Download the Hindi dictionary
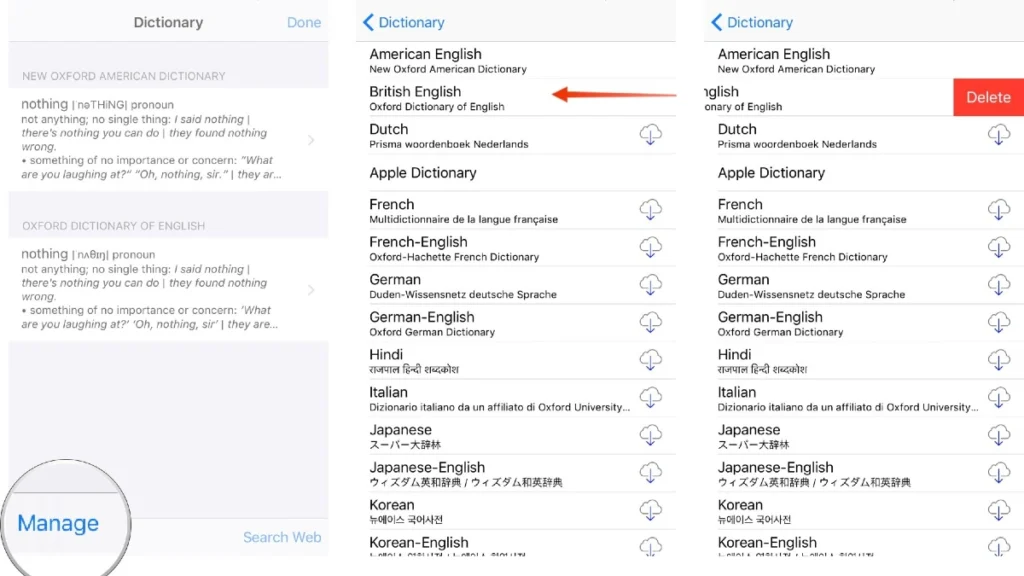Image resolution: width=1024 pixels, height=576 pixels. [651, 359]
